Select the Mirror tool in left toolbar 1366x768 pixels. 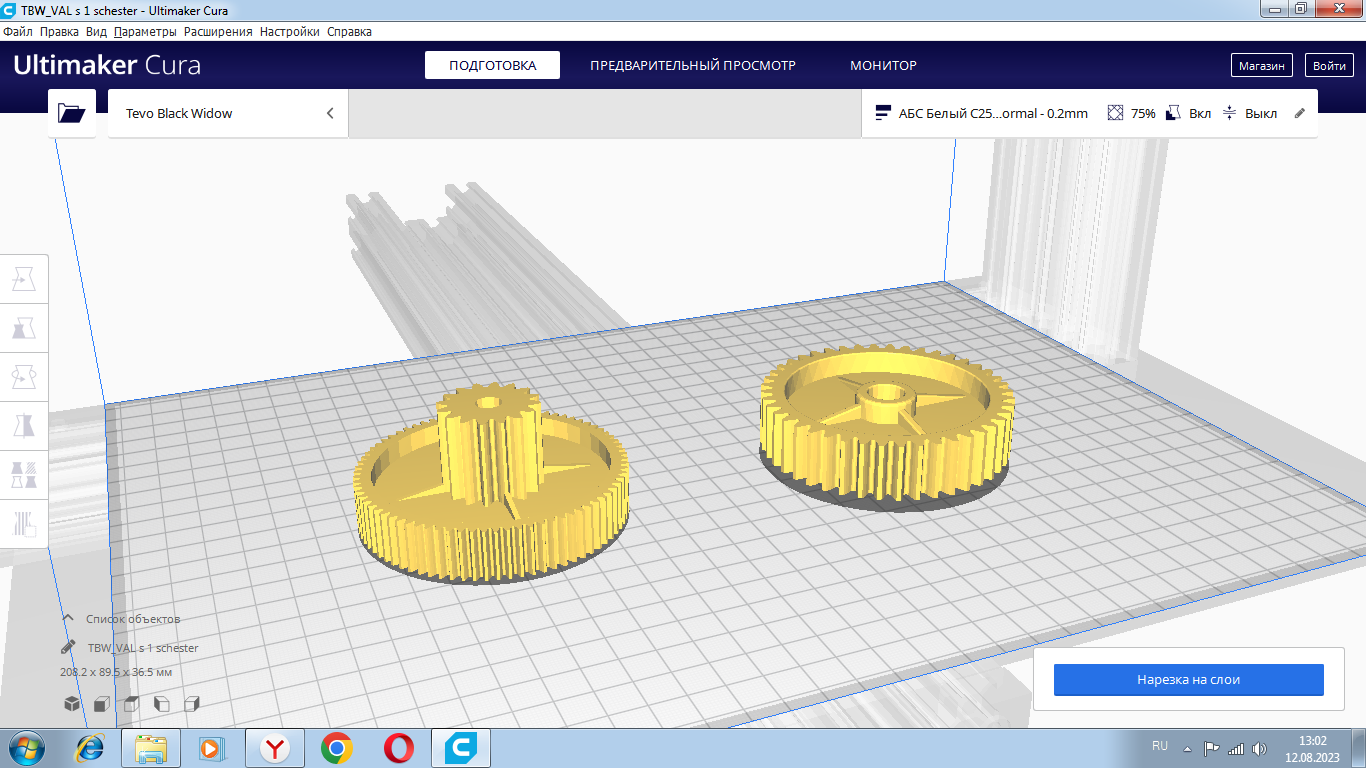24,426
